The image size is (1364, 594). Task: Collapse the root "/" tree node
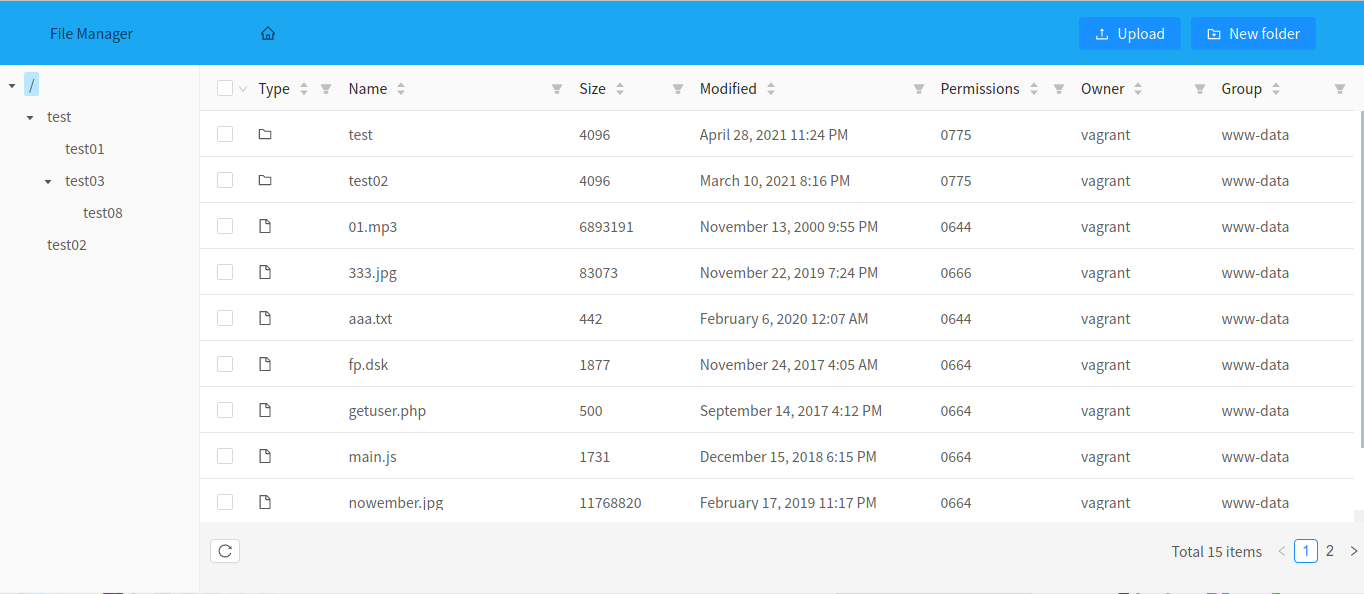coord(12,86)
